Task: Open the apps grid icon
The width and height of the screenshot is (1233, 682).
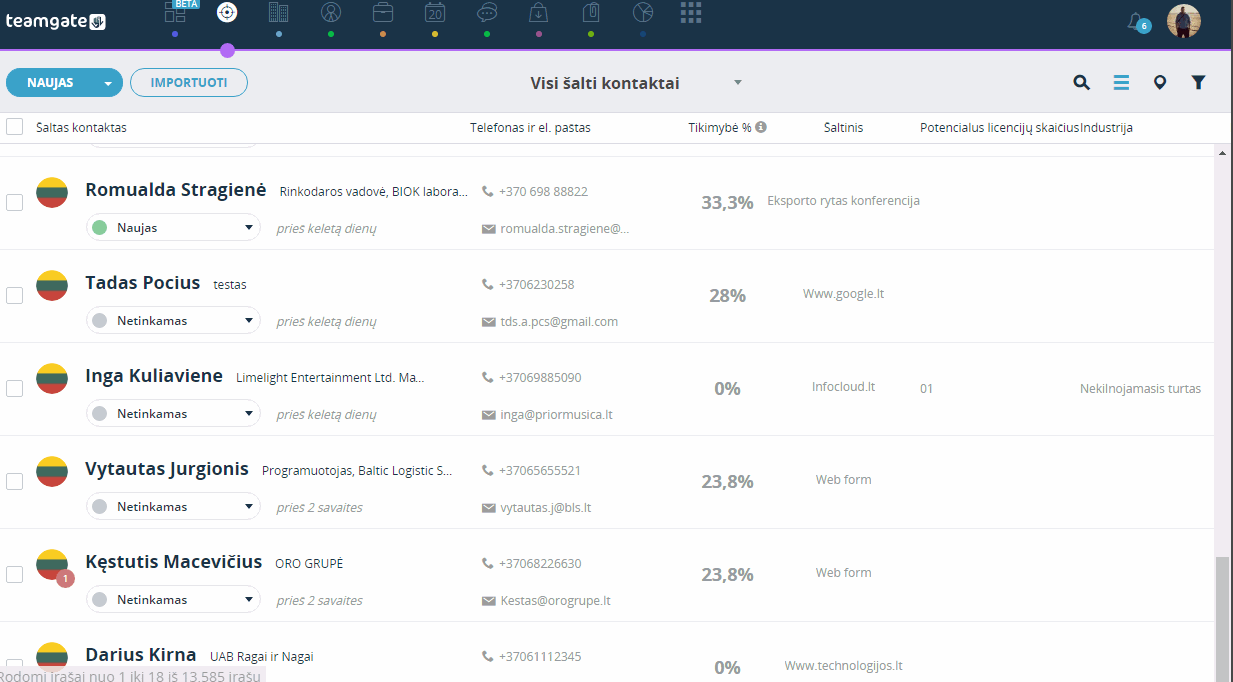Action: pos(691,13)
